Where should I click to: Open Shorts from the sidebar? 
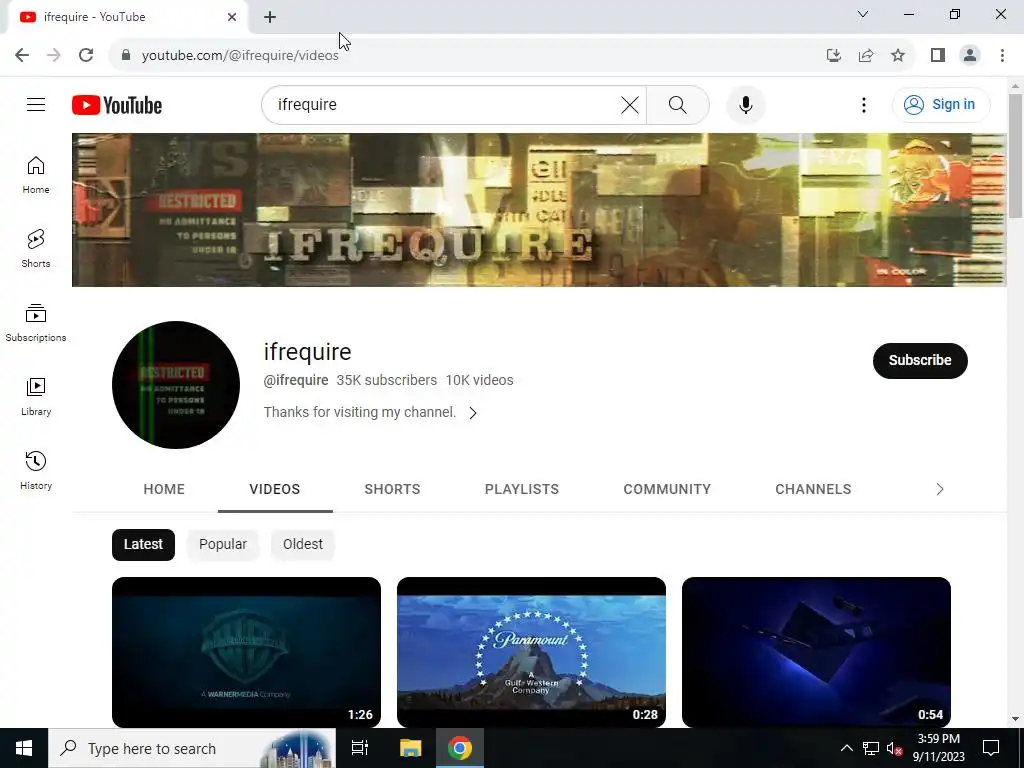coord(36,249)
